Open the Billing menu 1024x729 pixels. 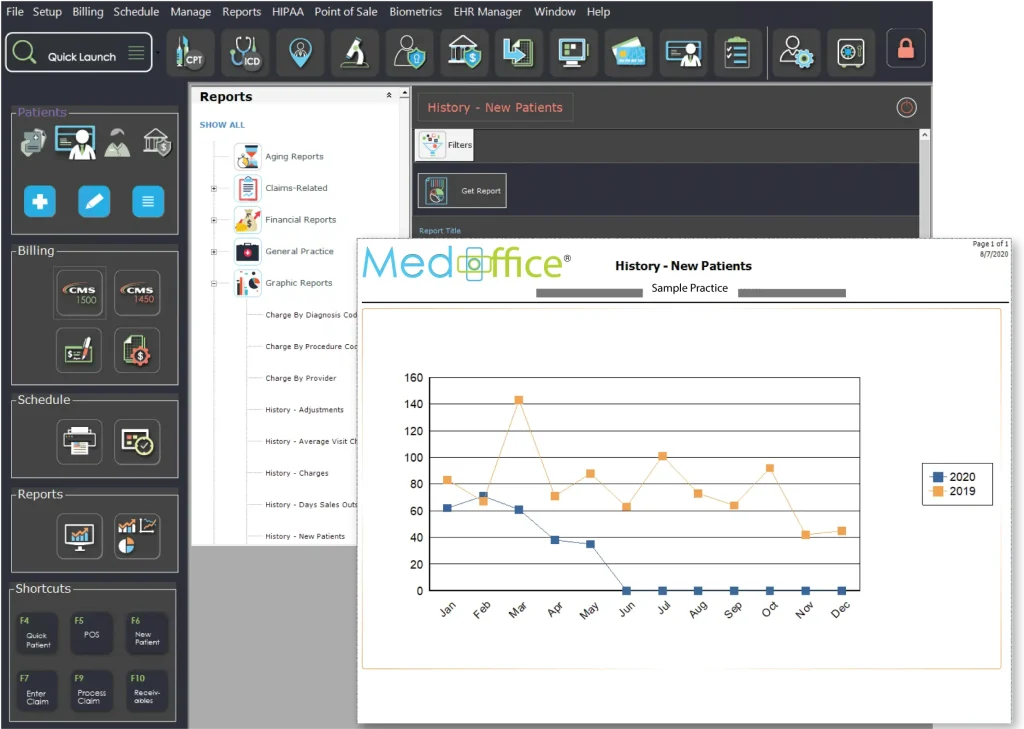pyautogui.click(x=88, y=12)
